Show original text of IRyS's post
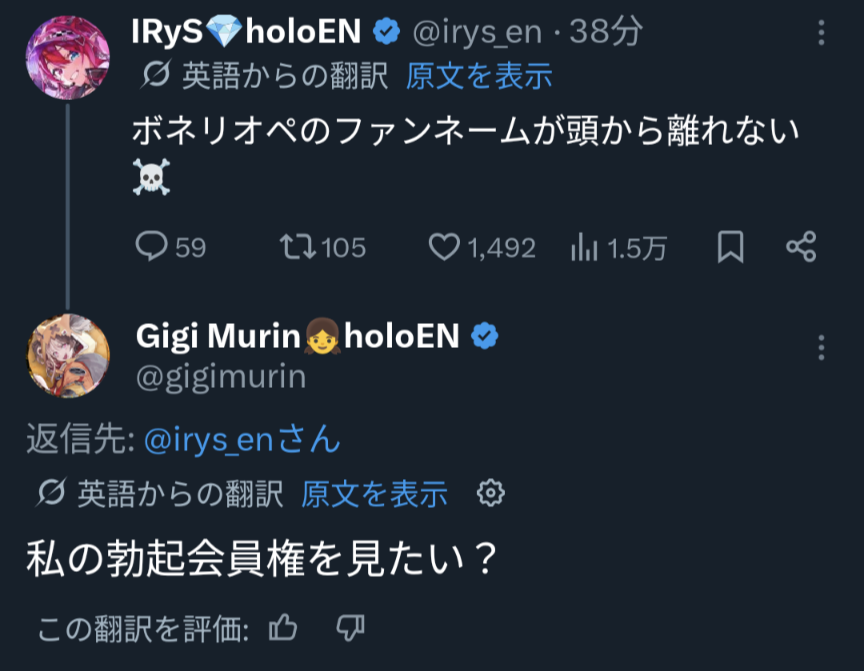This screenshot has height=671, width=864. [x=479, y=76]
